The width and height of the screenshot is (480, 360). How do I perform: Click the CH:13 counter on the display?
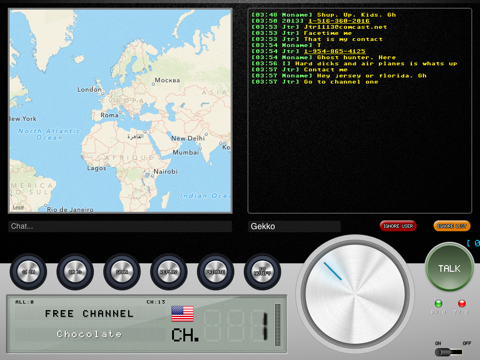[x=156, y=302]
